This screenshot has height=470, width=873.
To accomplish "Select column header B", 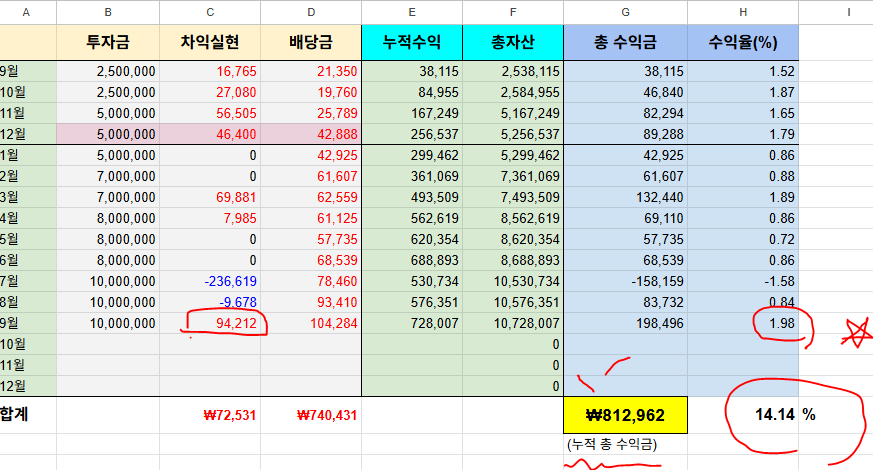I will coord(108,12).
